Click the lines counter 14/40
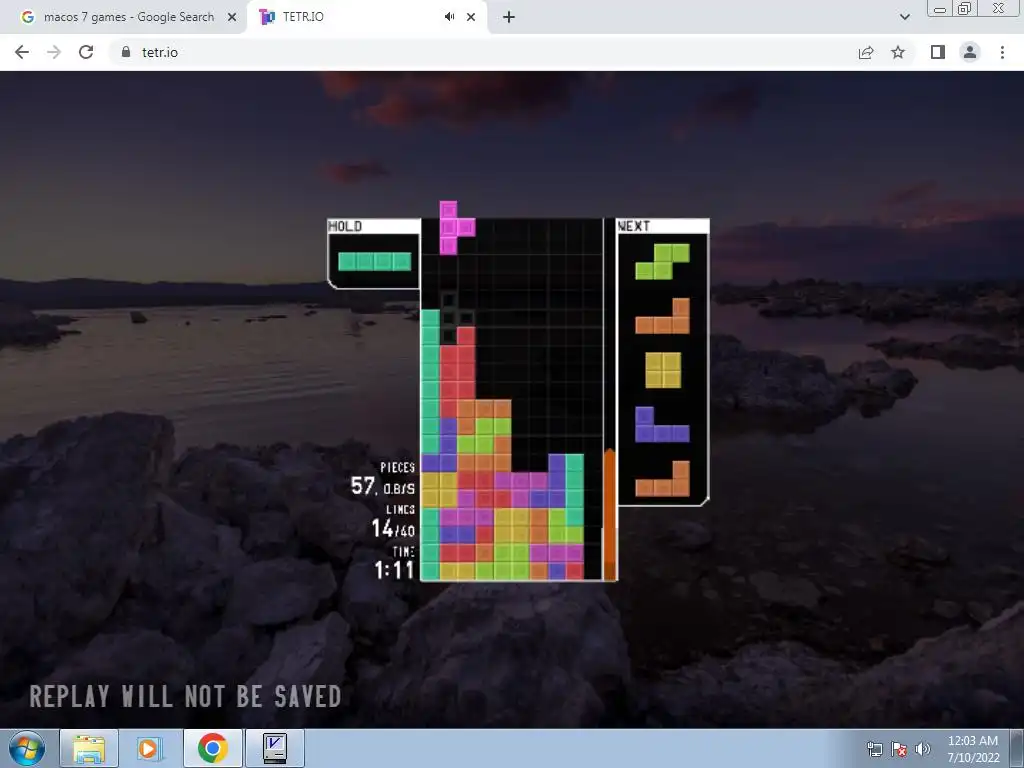This screenshot has width=1024, height=768. tap(393, 528)
